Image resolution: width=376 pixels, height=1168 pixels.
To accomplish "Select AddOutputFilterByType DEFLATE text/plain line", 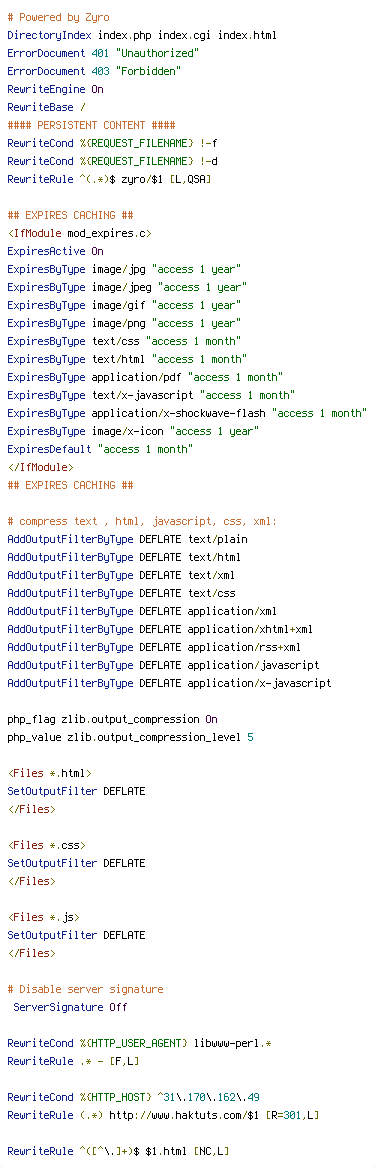I will pos(127,539).
